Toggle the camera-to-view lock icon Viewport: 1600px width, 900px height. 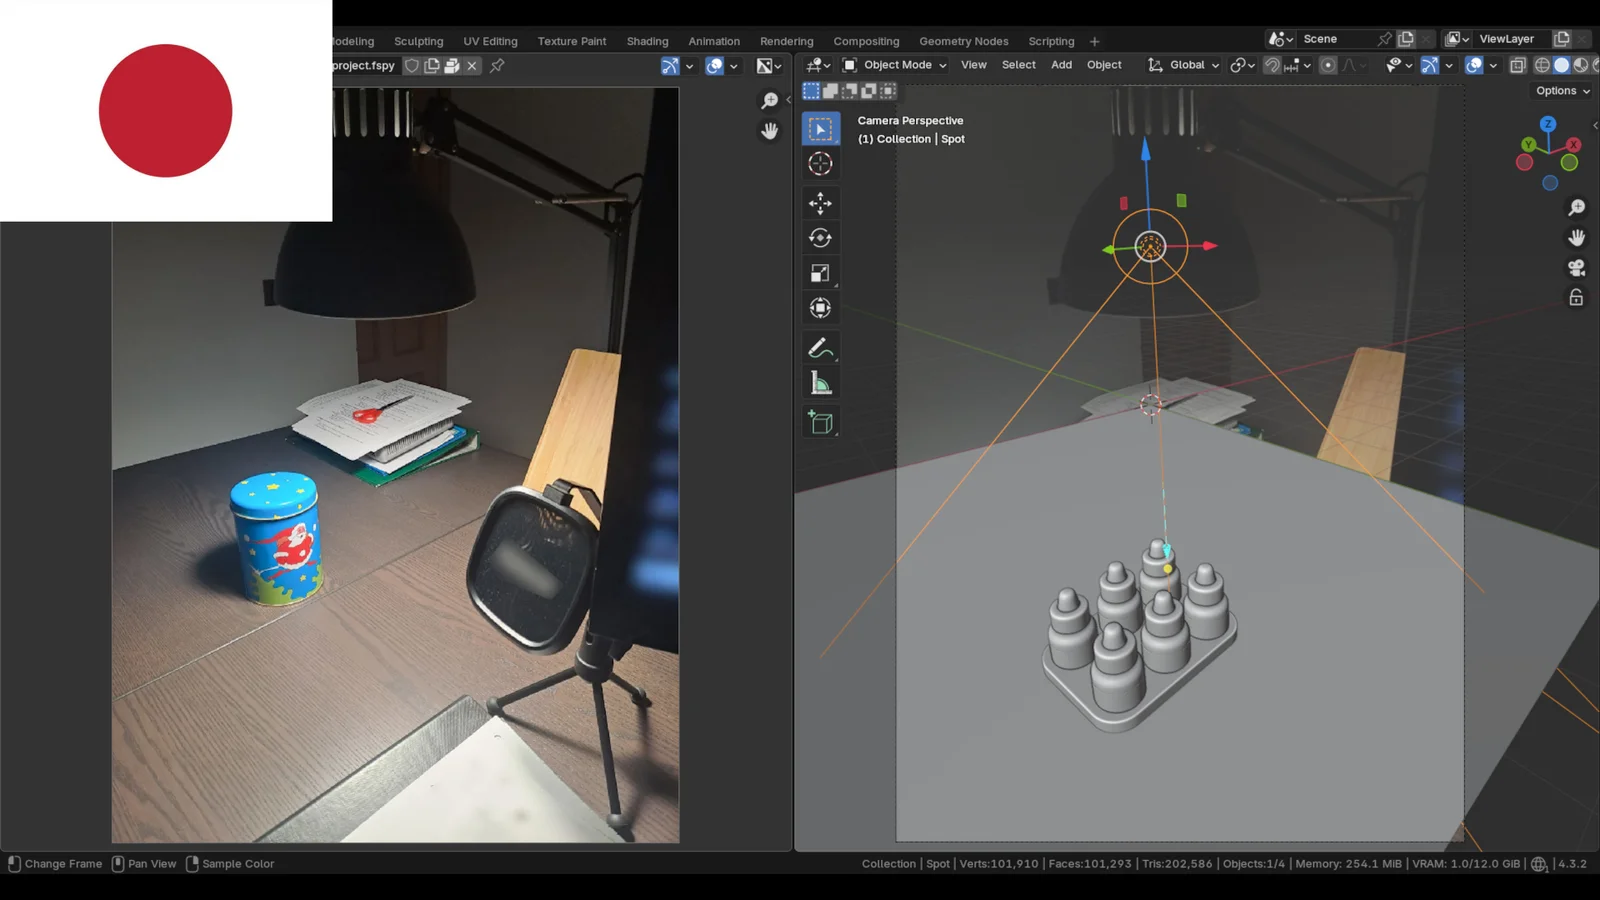coord(1576,298)
